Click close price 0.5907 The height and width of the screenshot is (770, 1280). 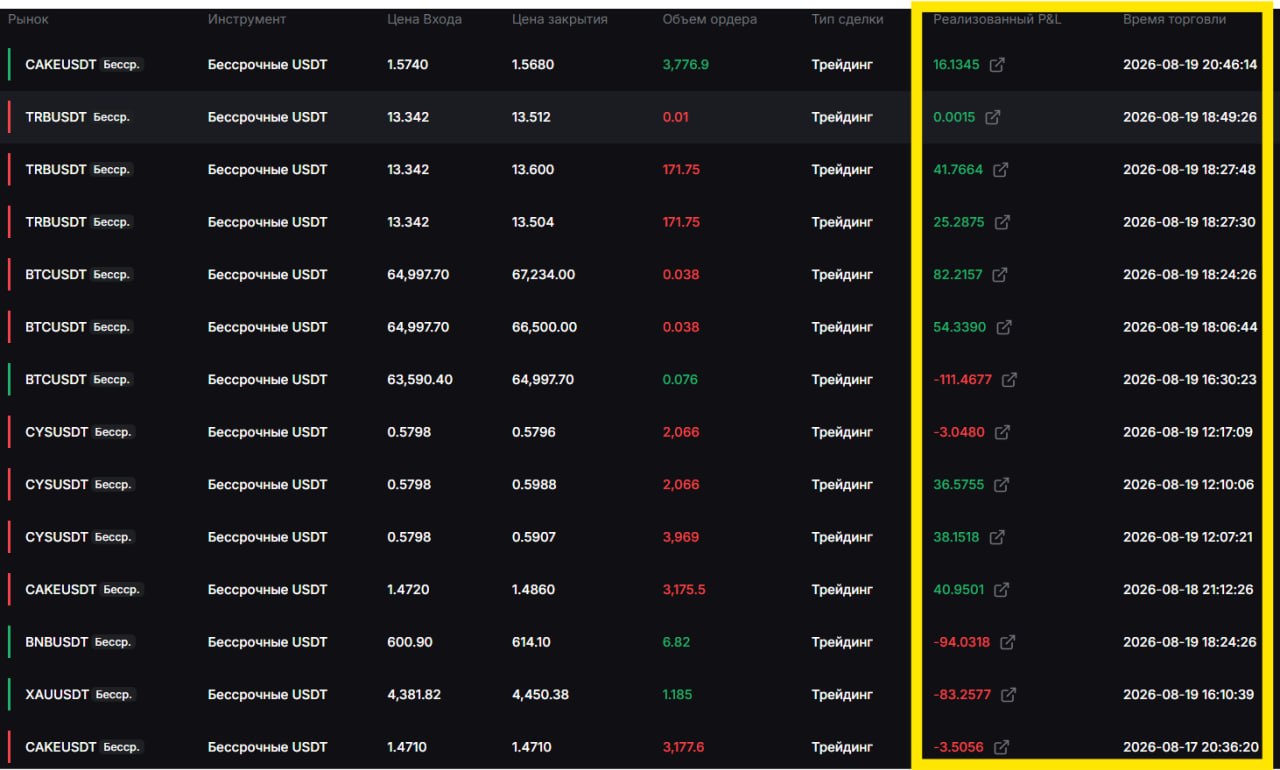534,537
